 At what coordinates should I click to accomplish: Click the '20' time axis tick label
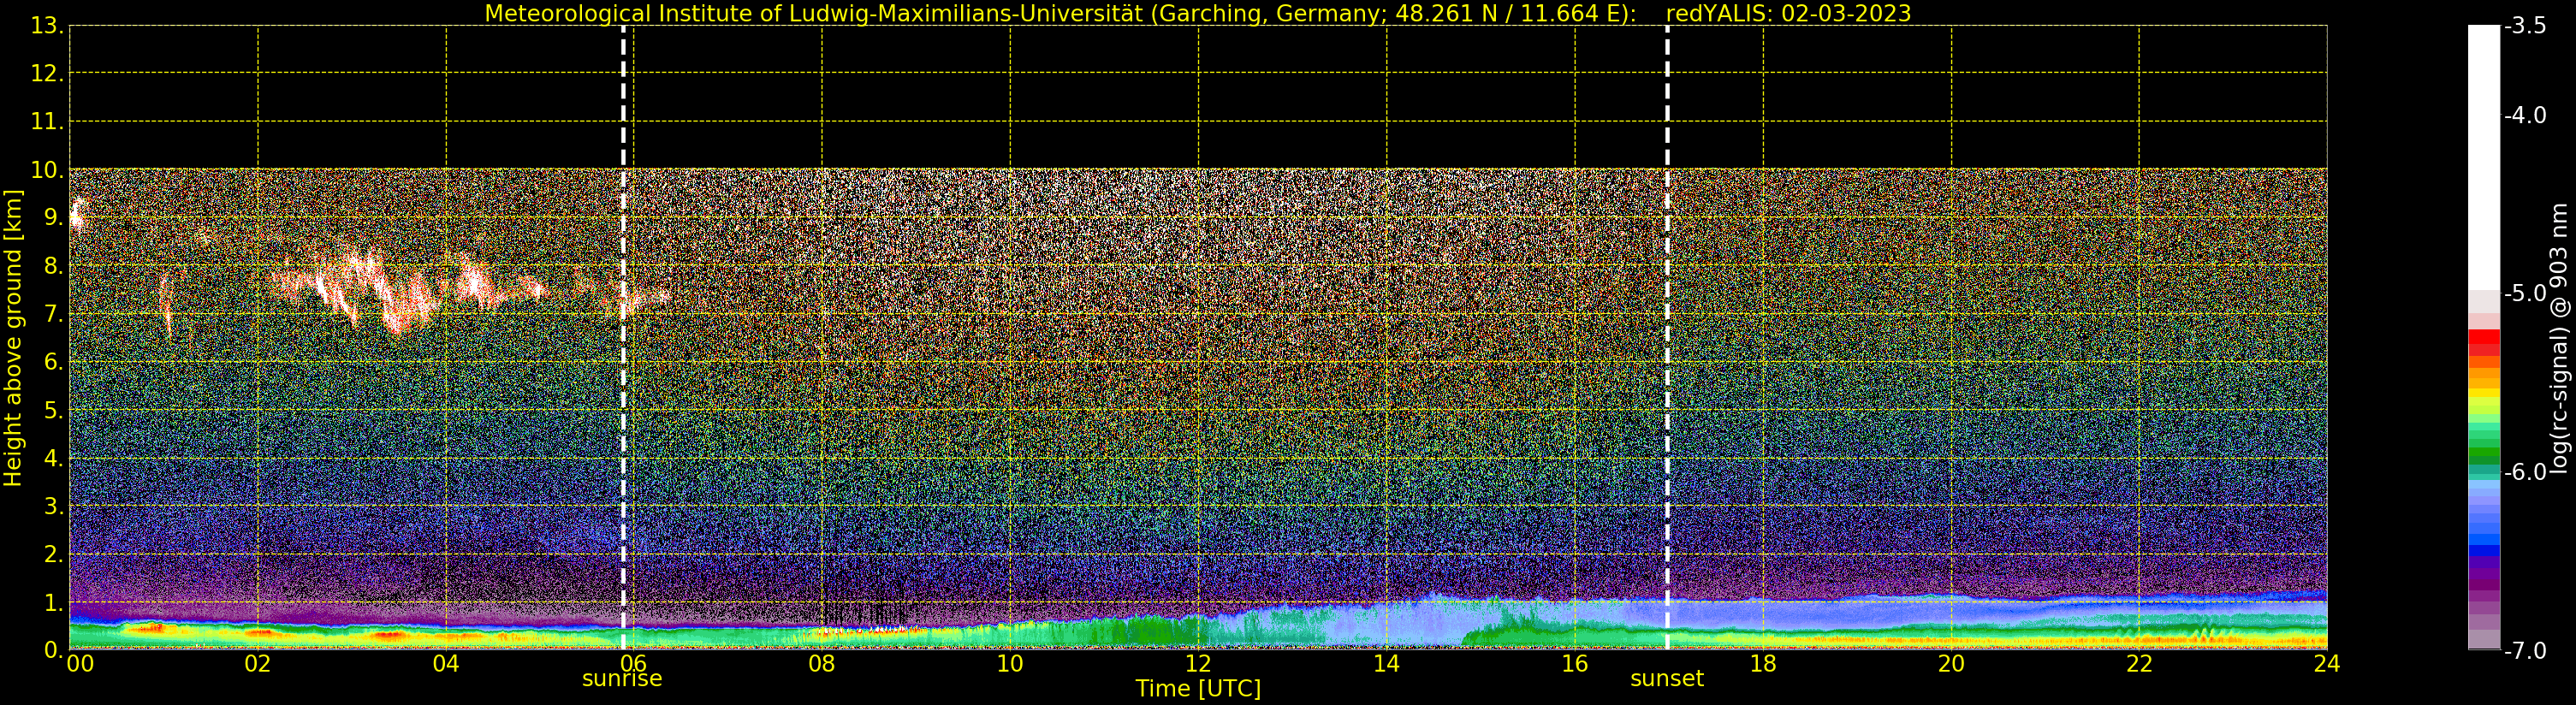[x=1951, y=664]
